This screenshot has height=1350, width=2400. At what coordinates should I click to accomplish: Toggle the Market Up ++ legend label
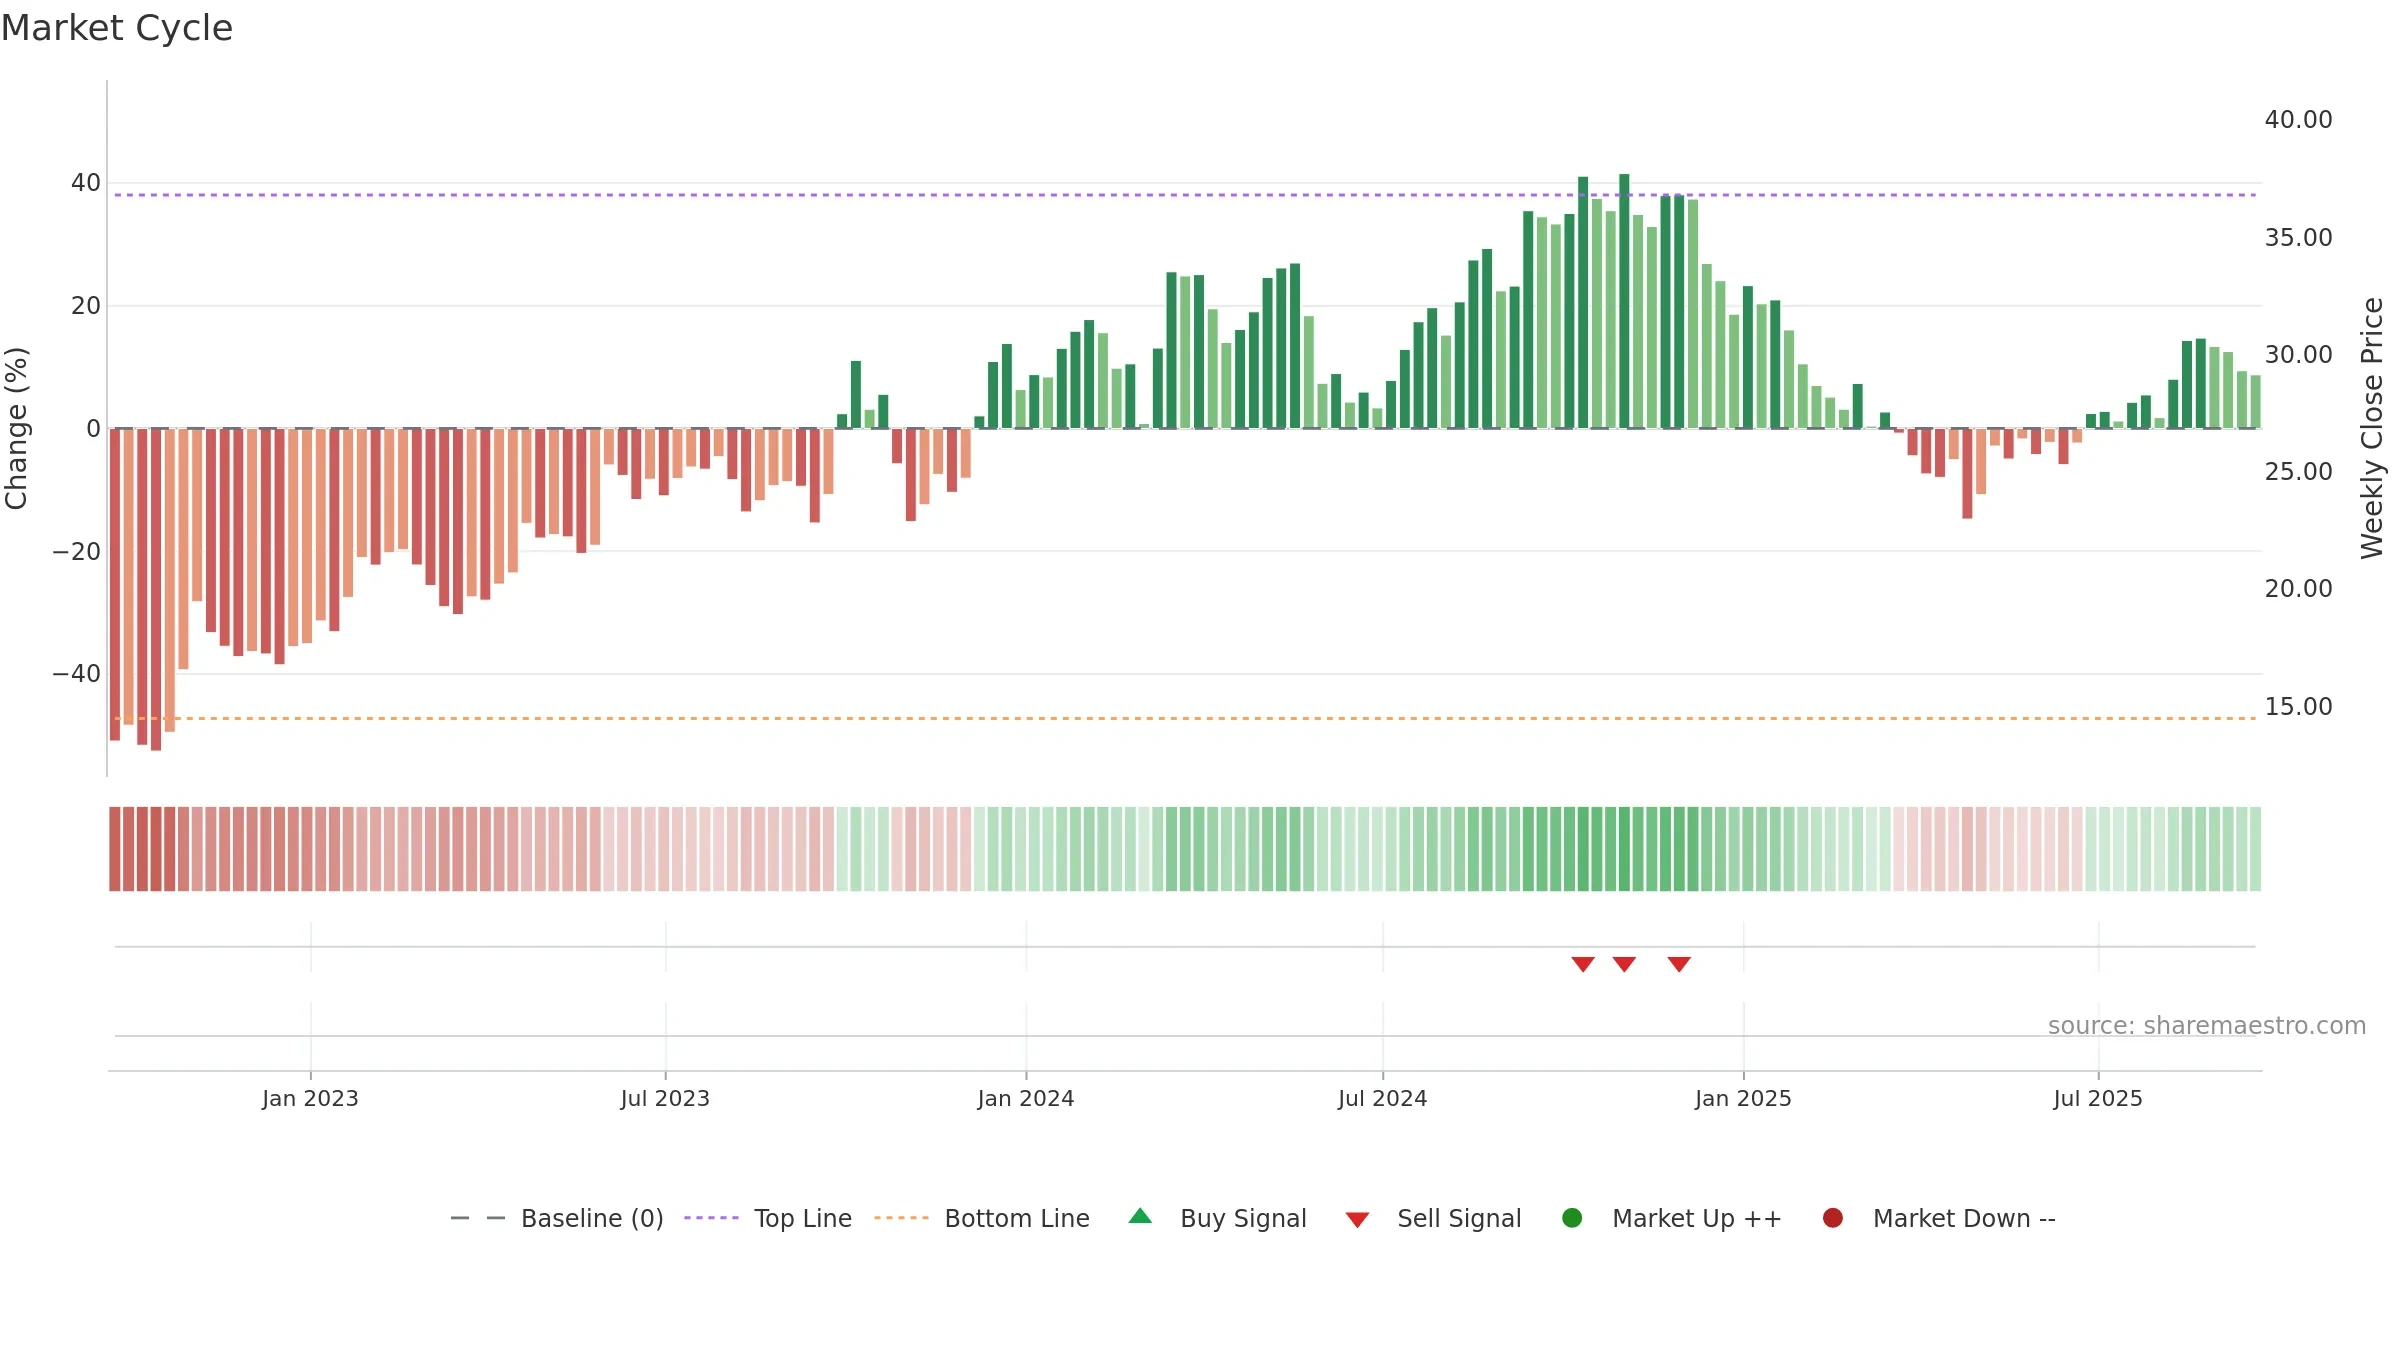pyautogui.click(x=1697, y=1218)
